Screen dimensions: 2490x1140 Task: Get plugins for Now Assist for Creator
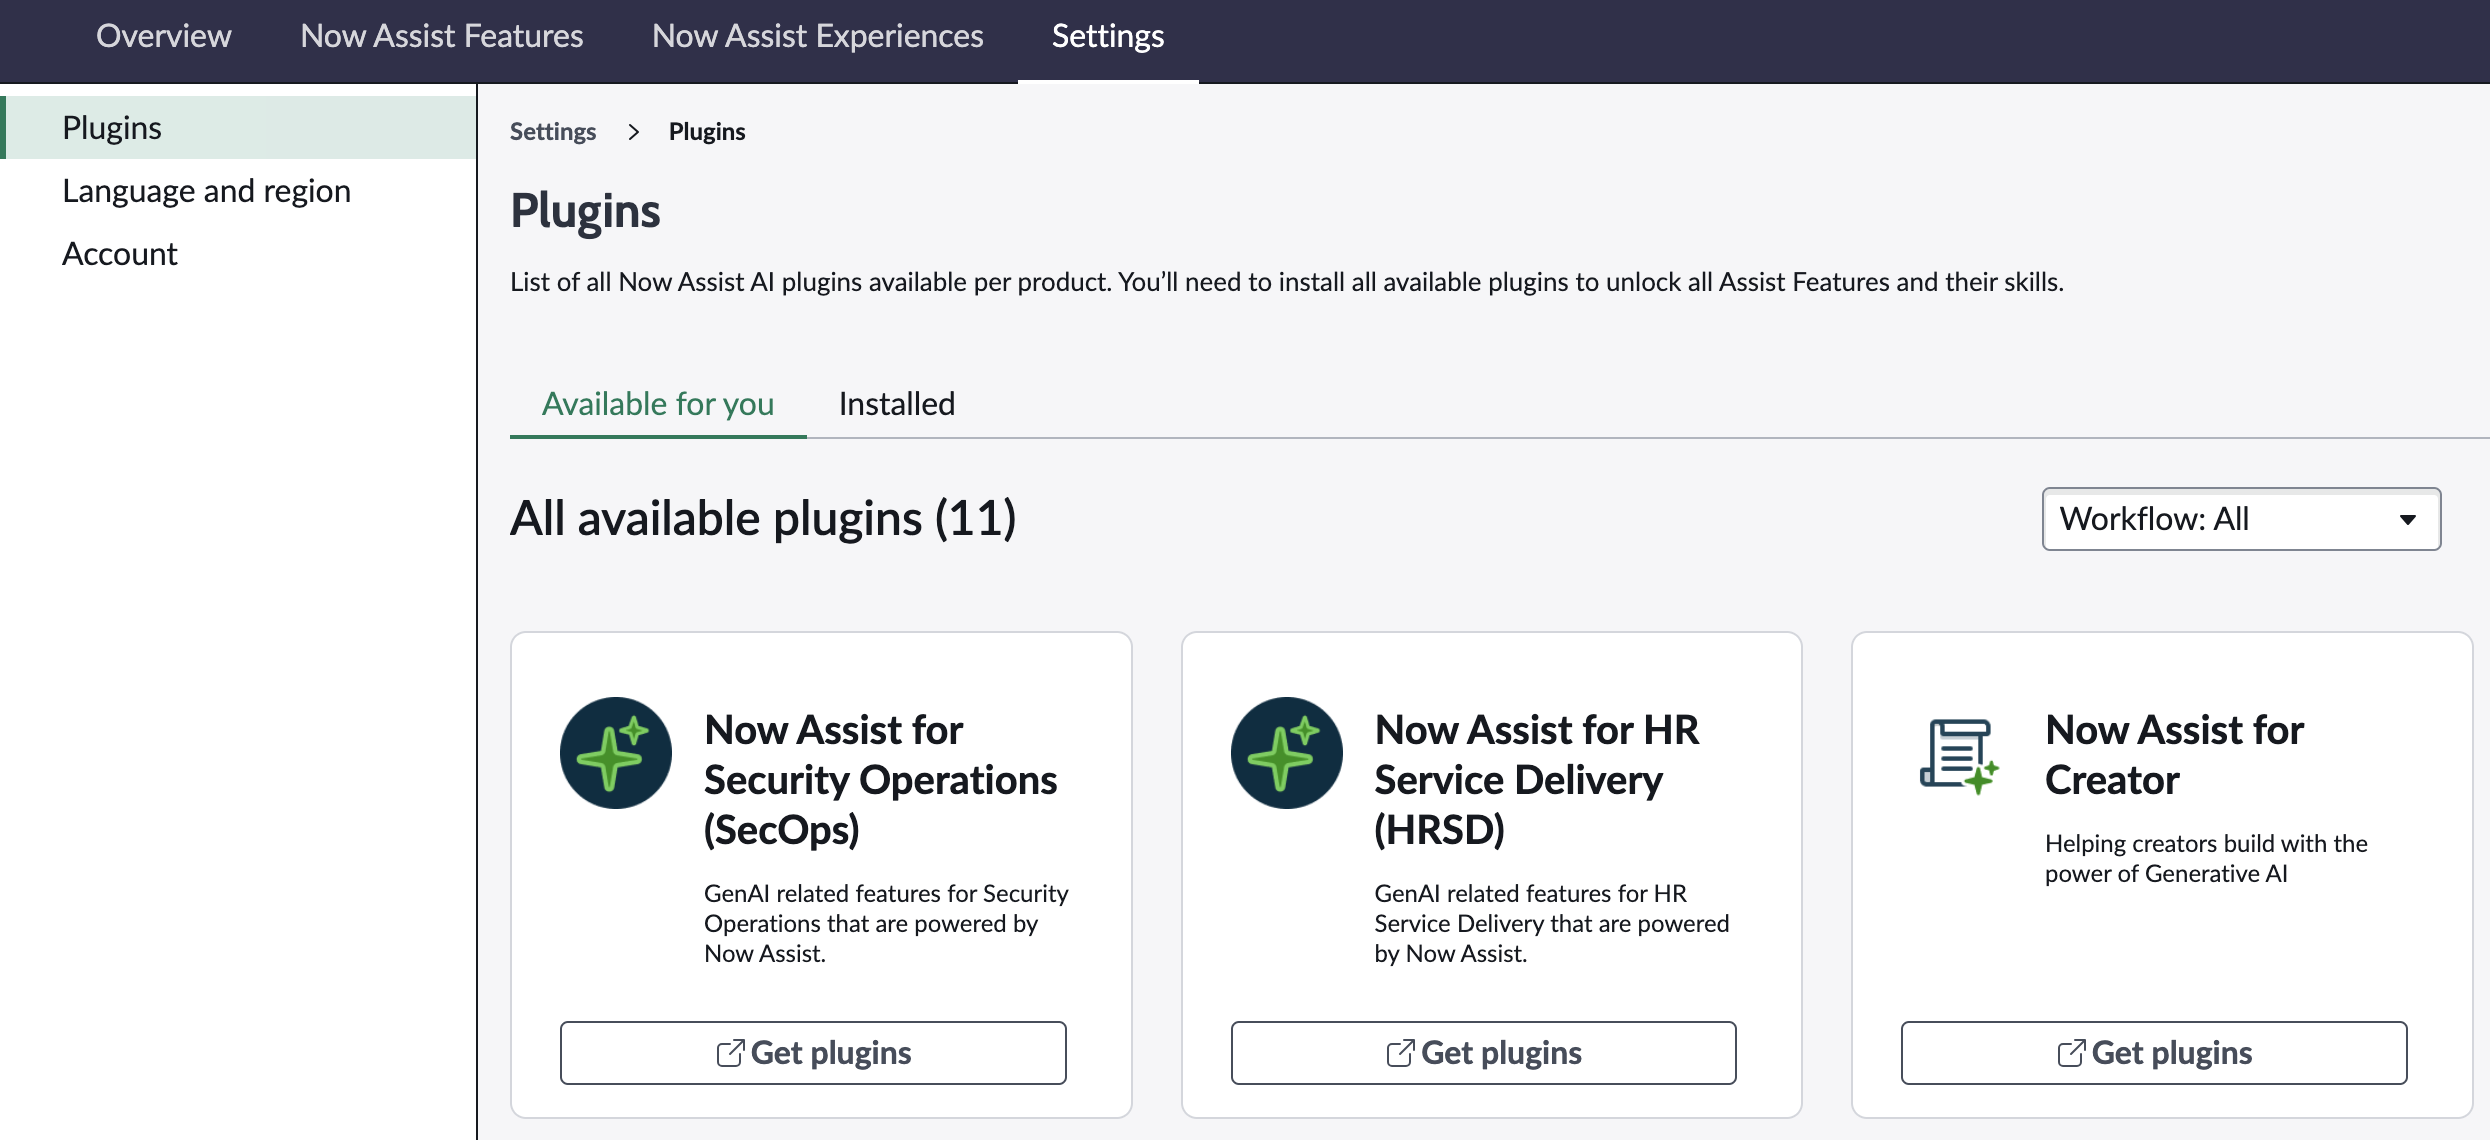tap(2154, 1053)
